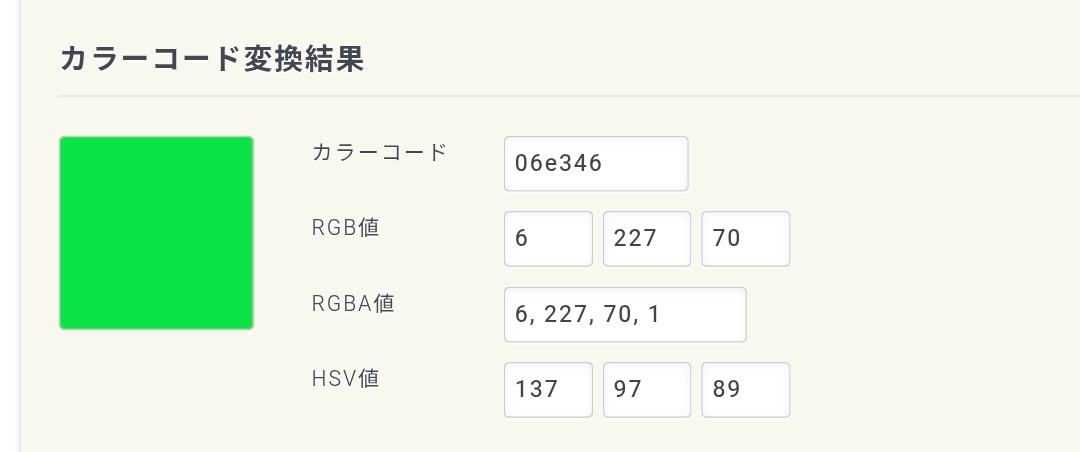The width and height of the screenshot is (1080, 452).
Task: Click the RGBA field showing 6, 227, 70, 1
Action: coord(625,314)
